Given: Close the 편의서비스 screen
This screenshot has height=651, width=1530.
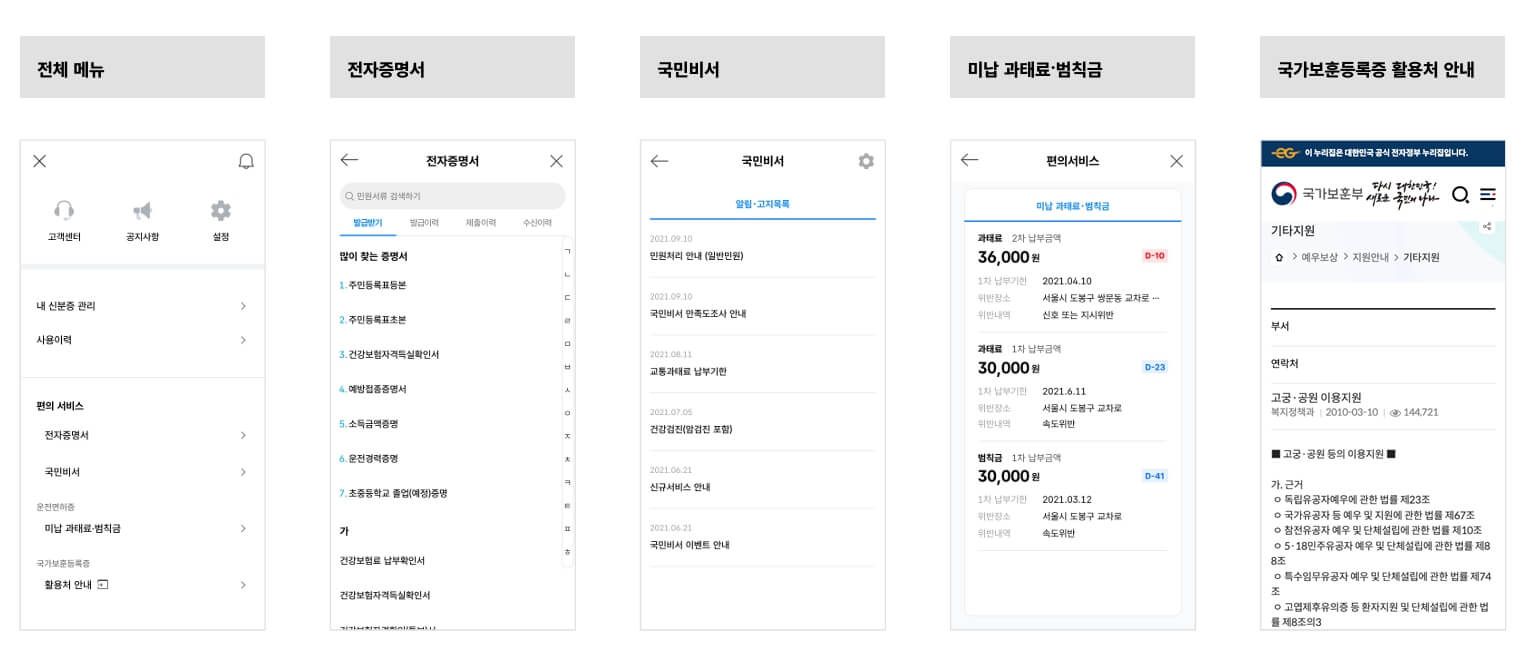Looking at the screenshot, I should click(x=1176, y=161).
